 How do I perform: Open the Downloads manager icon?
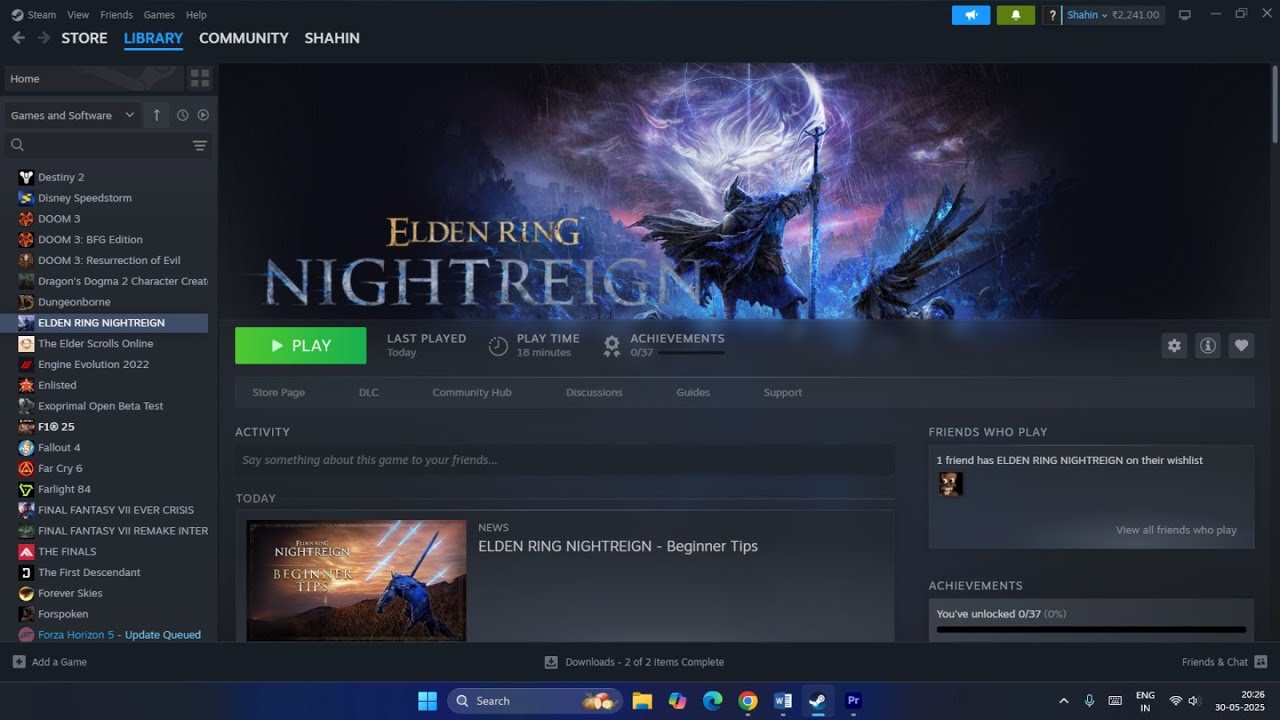[x=551, y=662]
